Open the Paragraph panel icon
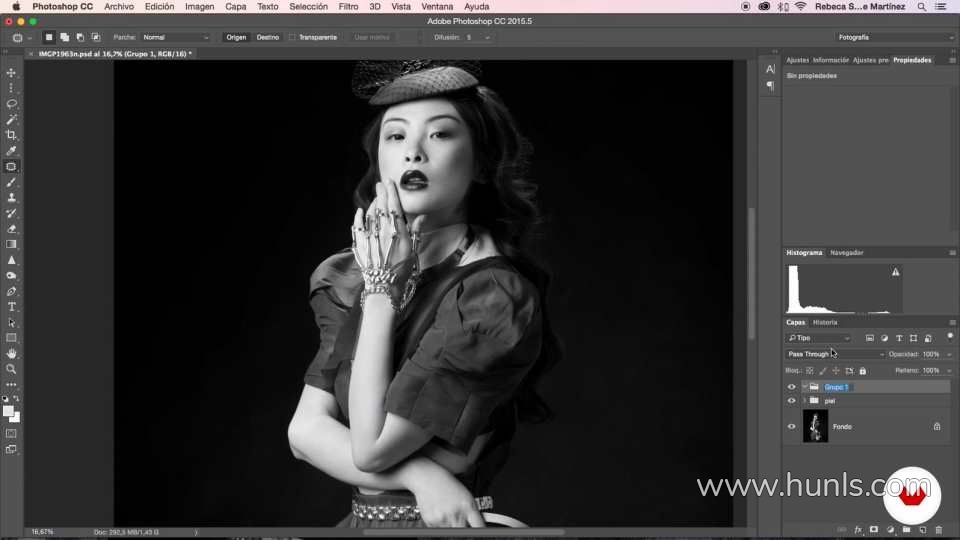 point(770,86)
